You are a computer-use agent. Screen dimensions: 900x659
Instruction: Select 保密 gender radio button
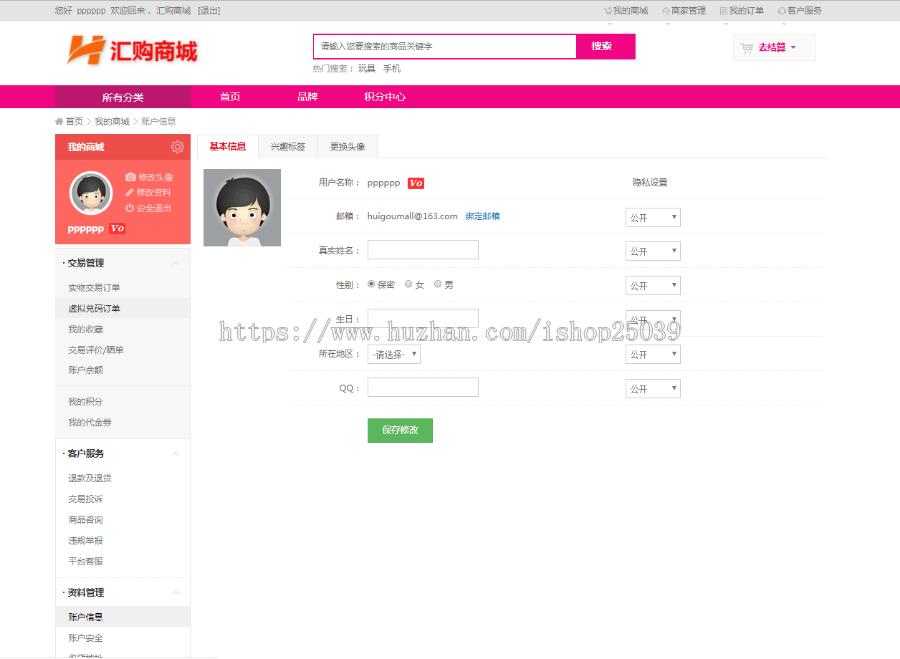click(371, 284)
